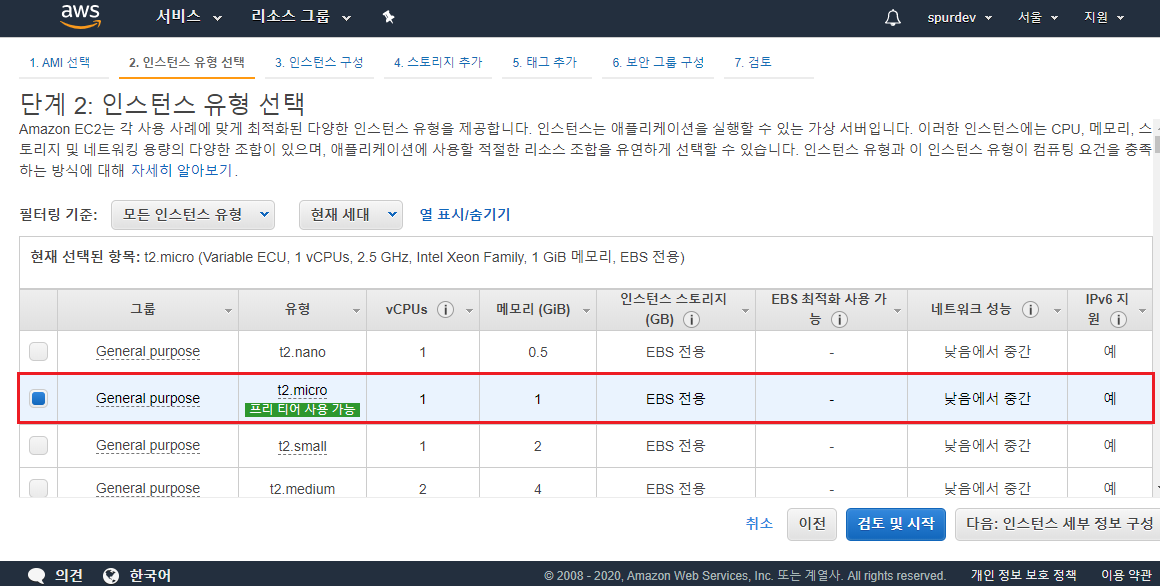Click the t2.nano type cell
1160x586 pixels.
[x=302, y=352]
